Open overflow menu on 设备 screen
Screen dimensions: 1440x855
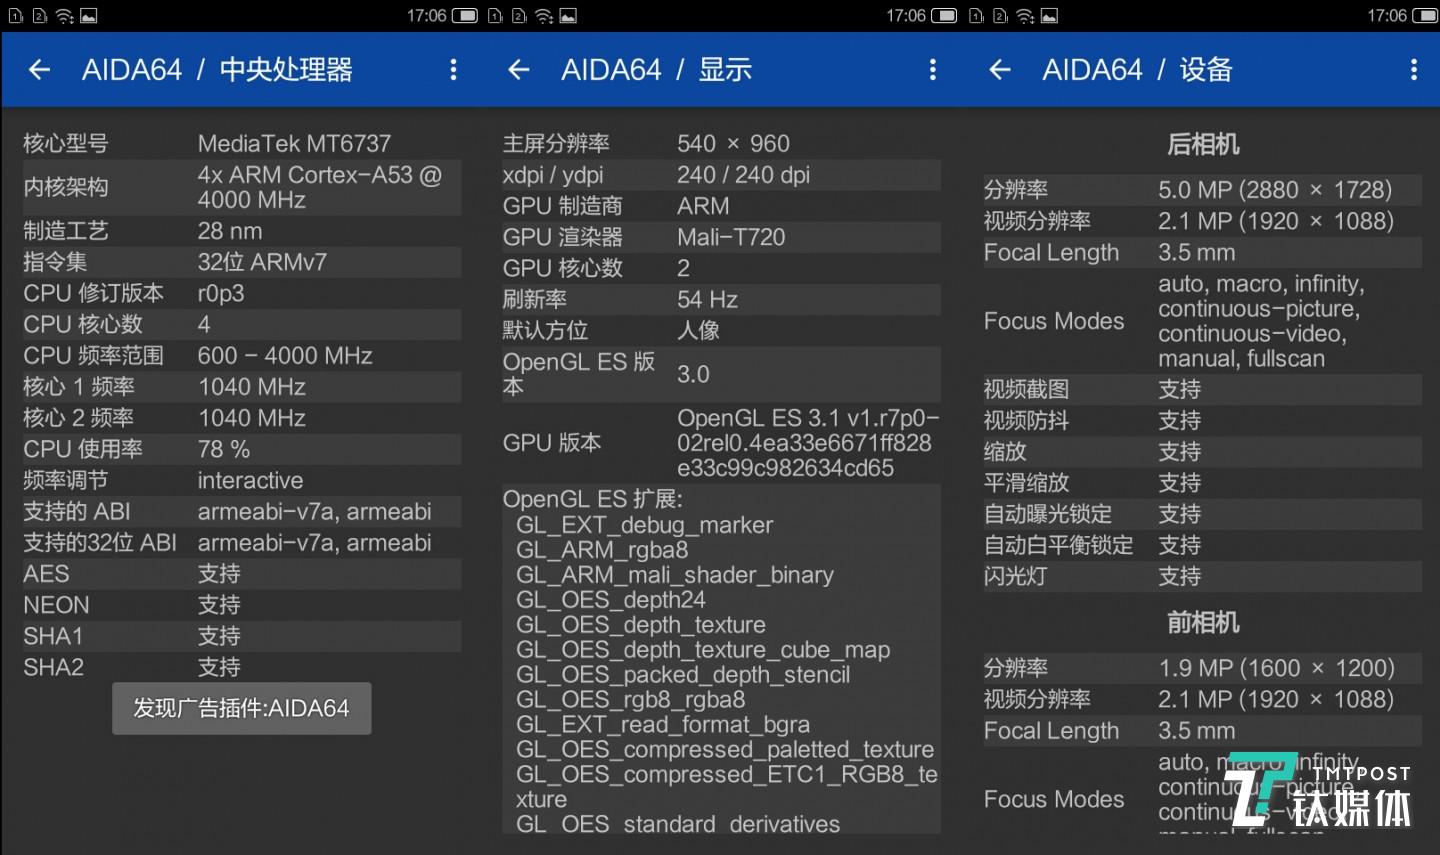click(x=1413, y=69)
